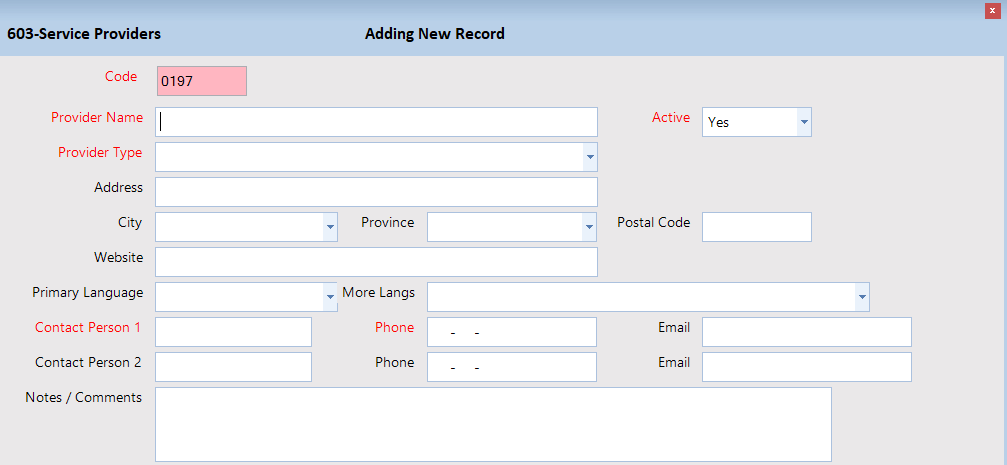
Task: Click inside the Notes / Comments box
Action: tap(493, 424)
